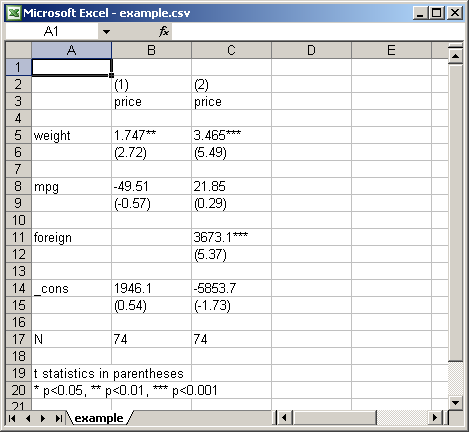469x432 pixels.
Task: Go to last sheet tab navigation arrow
Action: tap(59, 418)
